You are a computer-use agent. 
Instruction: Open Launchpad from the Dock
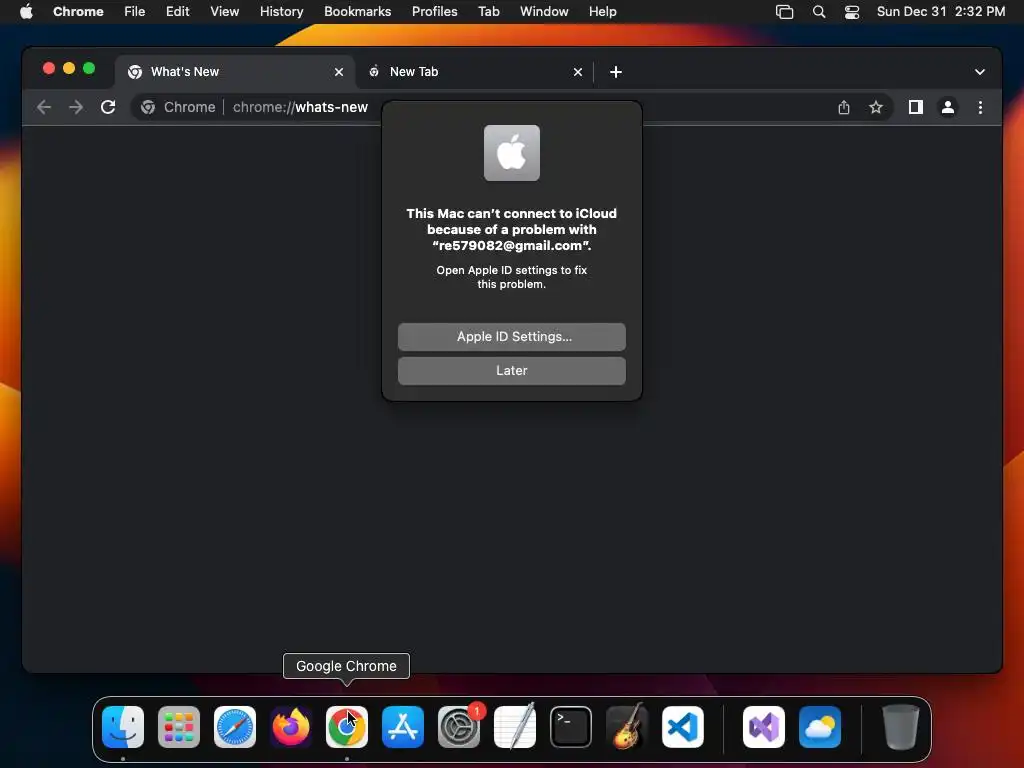coord(179,727)
